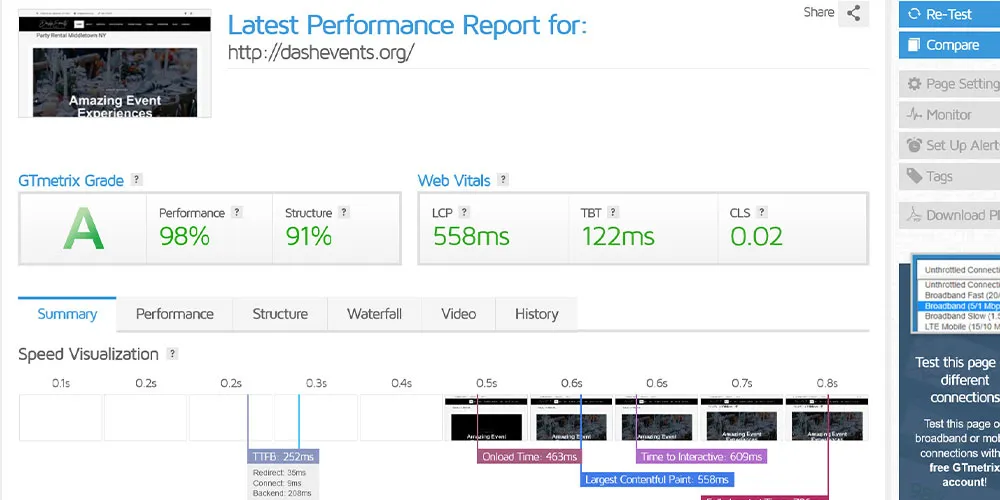This screenshot has width=1000, height=500.
Task: Open the dashevents.org URL link
Action: (x=321, y=52)
